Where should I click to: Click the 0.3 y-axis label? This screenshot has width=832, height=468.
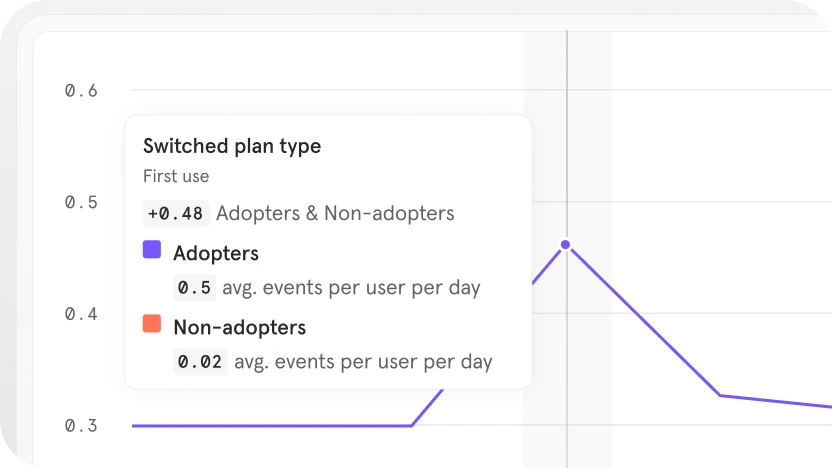81,425
